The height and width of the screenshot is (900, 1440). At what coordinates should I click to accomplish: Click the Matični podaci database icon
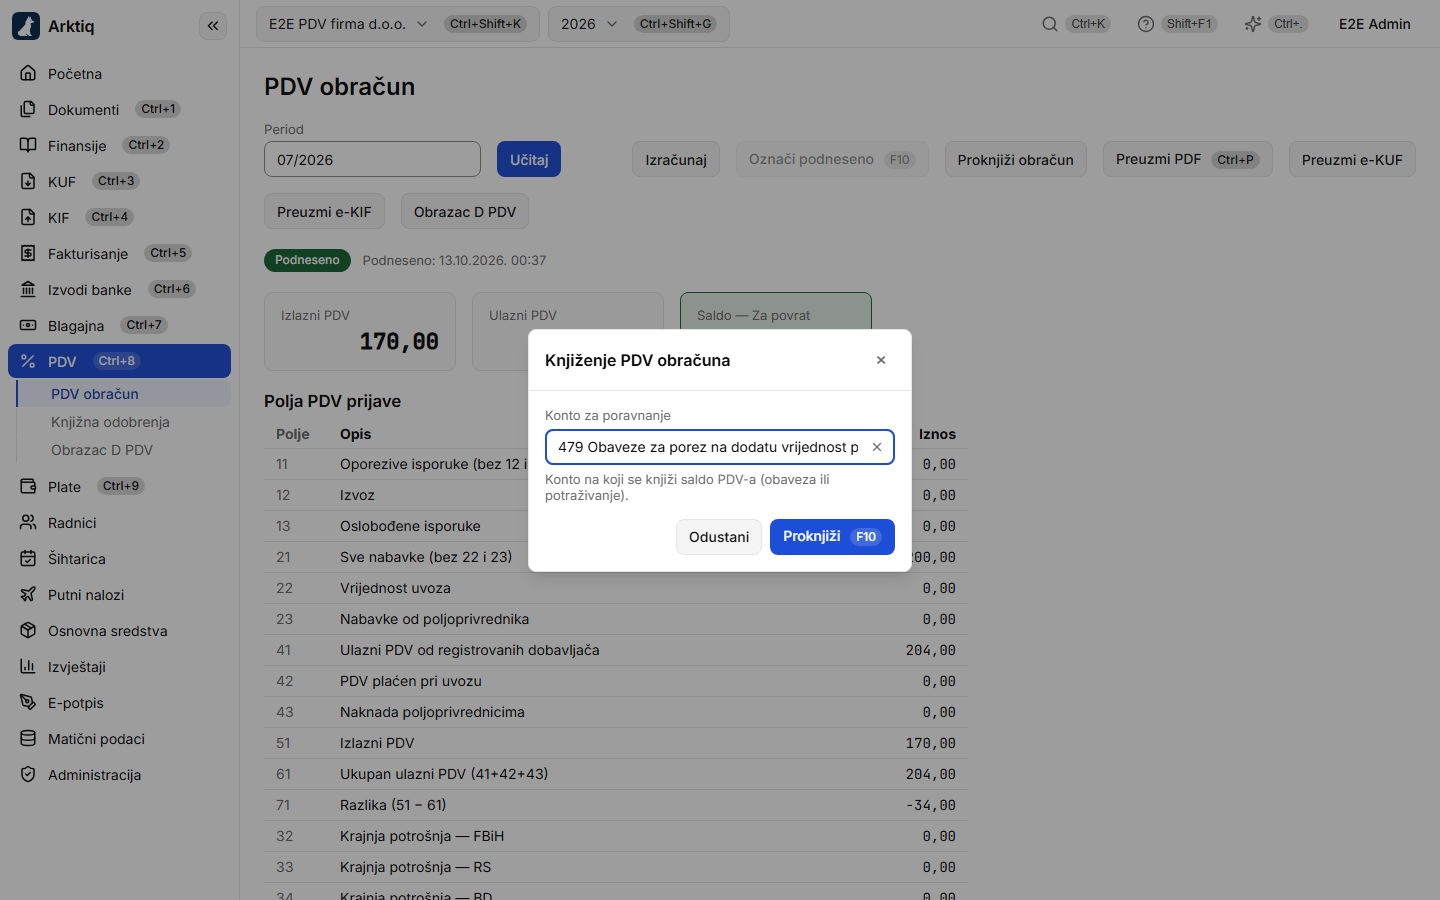pos(28,738)
